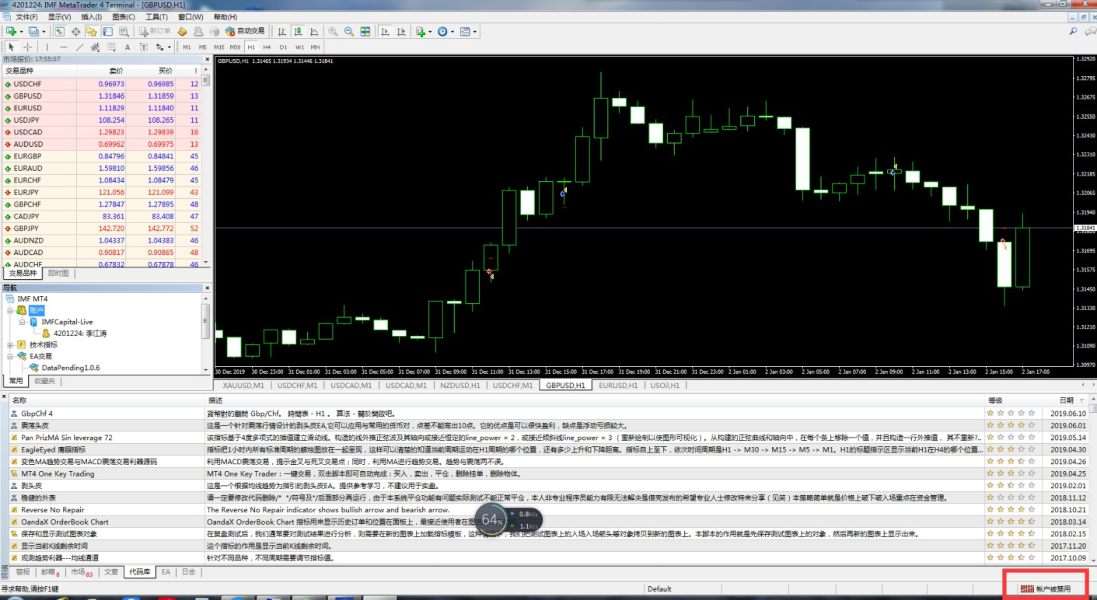Switch to 收藏夹 tab in Navigator
The height and width of the screenshot is (600, 1097).
coord(45,381)
